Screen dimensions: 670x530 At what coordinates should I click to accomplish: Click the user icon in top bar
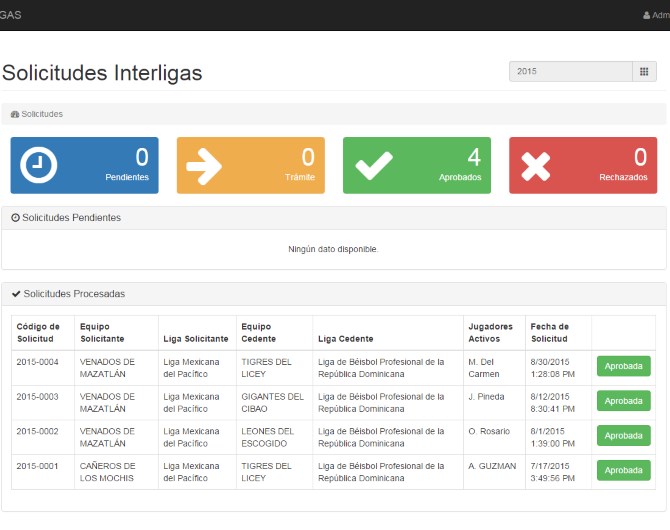click(x=646, y=15)
